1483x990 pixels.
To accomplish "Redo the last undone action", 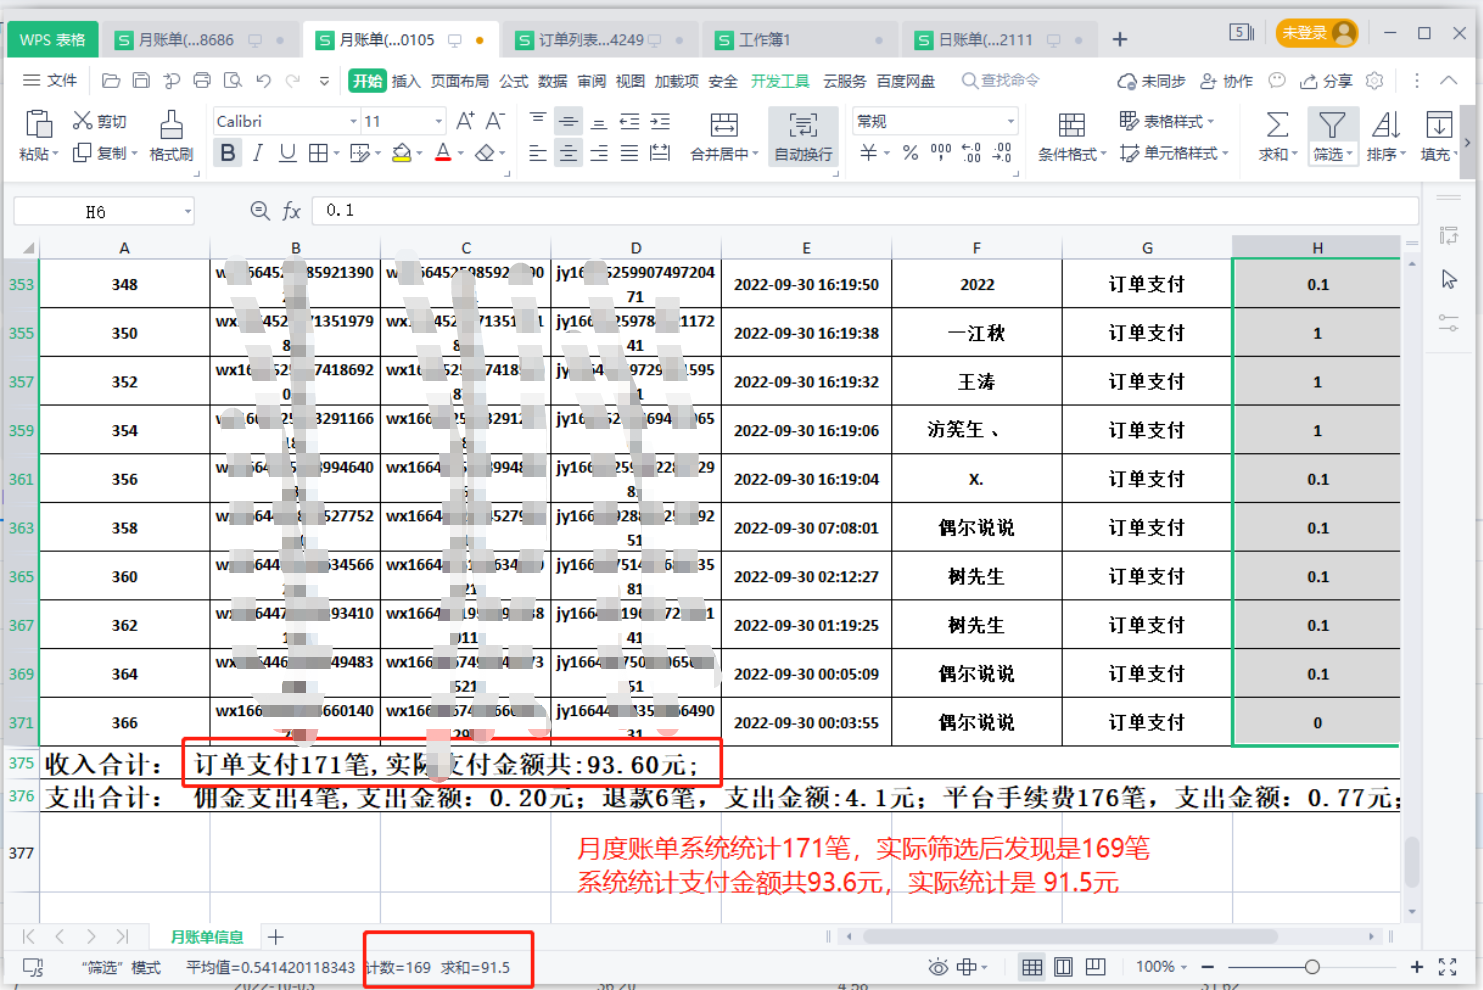I will coord(293,81).
